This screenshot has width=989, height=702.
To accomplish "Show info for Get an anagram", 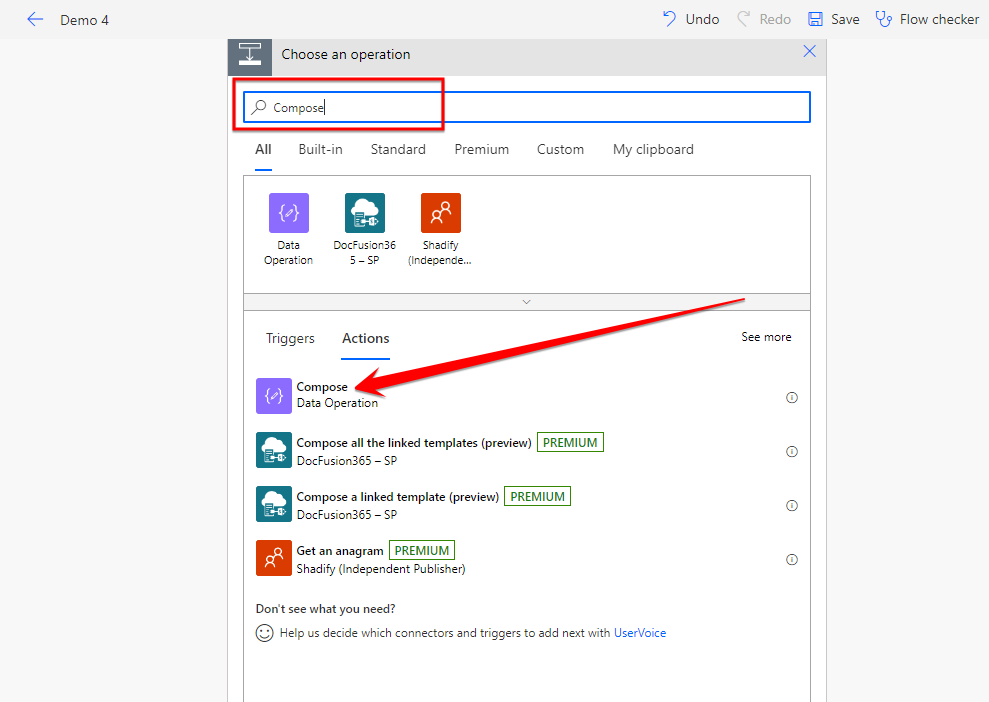I will click(792, 559).
